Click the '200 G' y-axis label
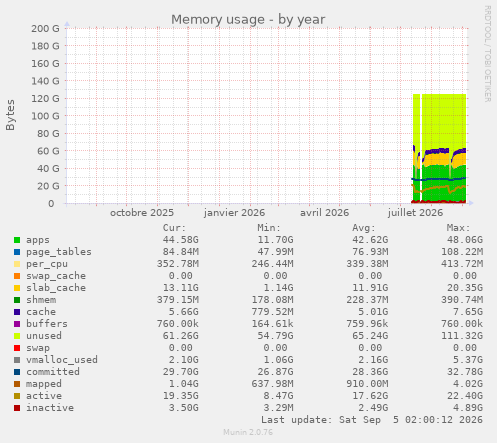Screen dimensions: 497x443 click(x=45, y=29)
